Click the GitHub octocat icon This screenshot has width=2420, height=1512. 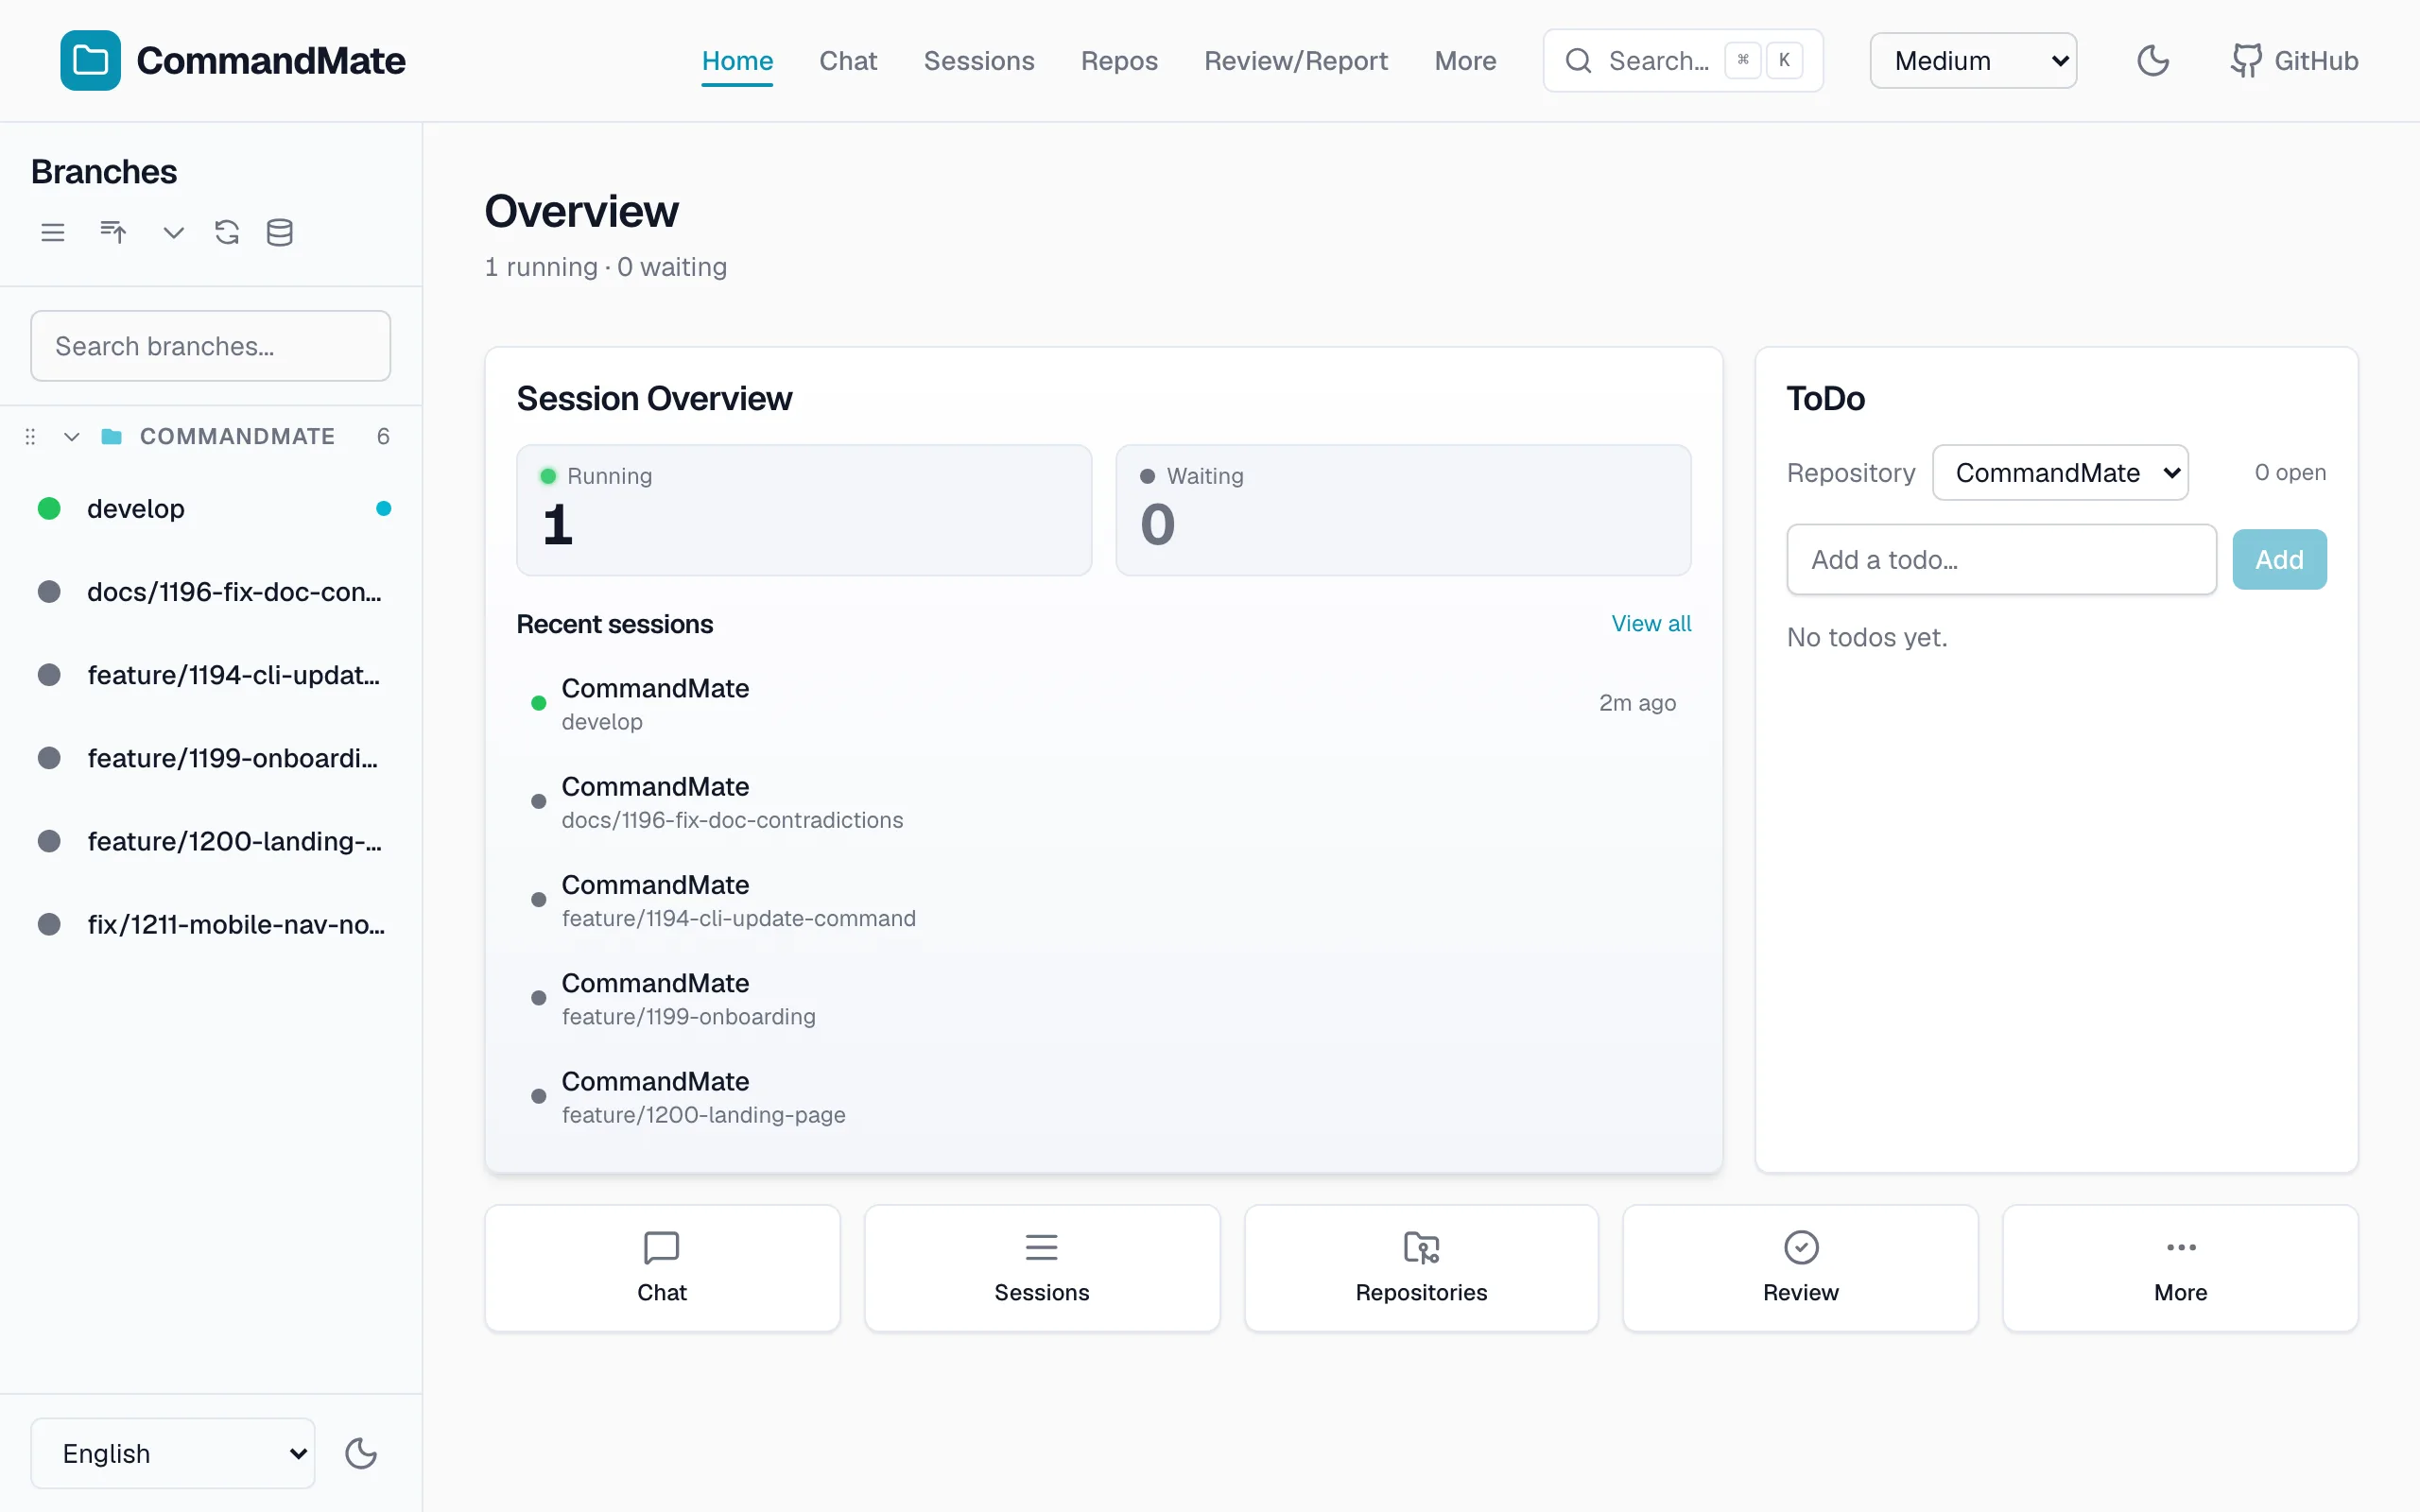[x=2246, y=61]
